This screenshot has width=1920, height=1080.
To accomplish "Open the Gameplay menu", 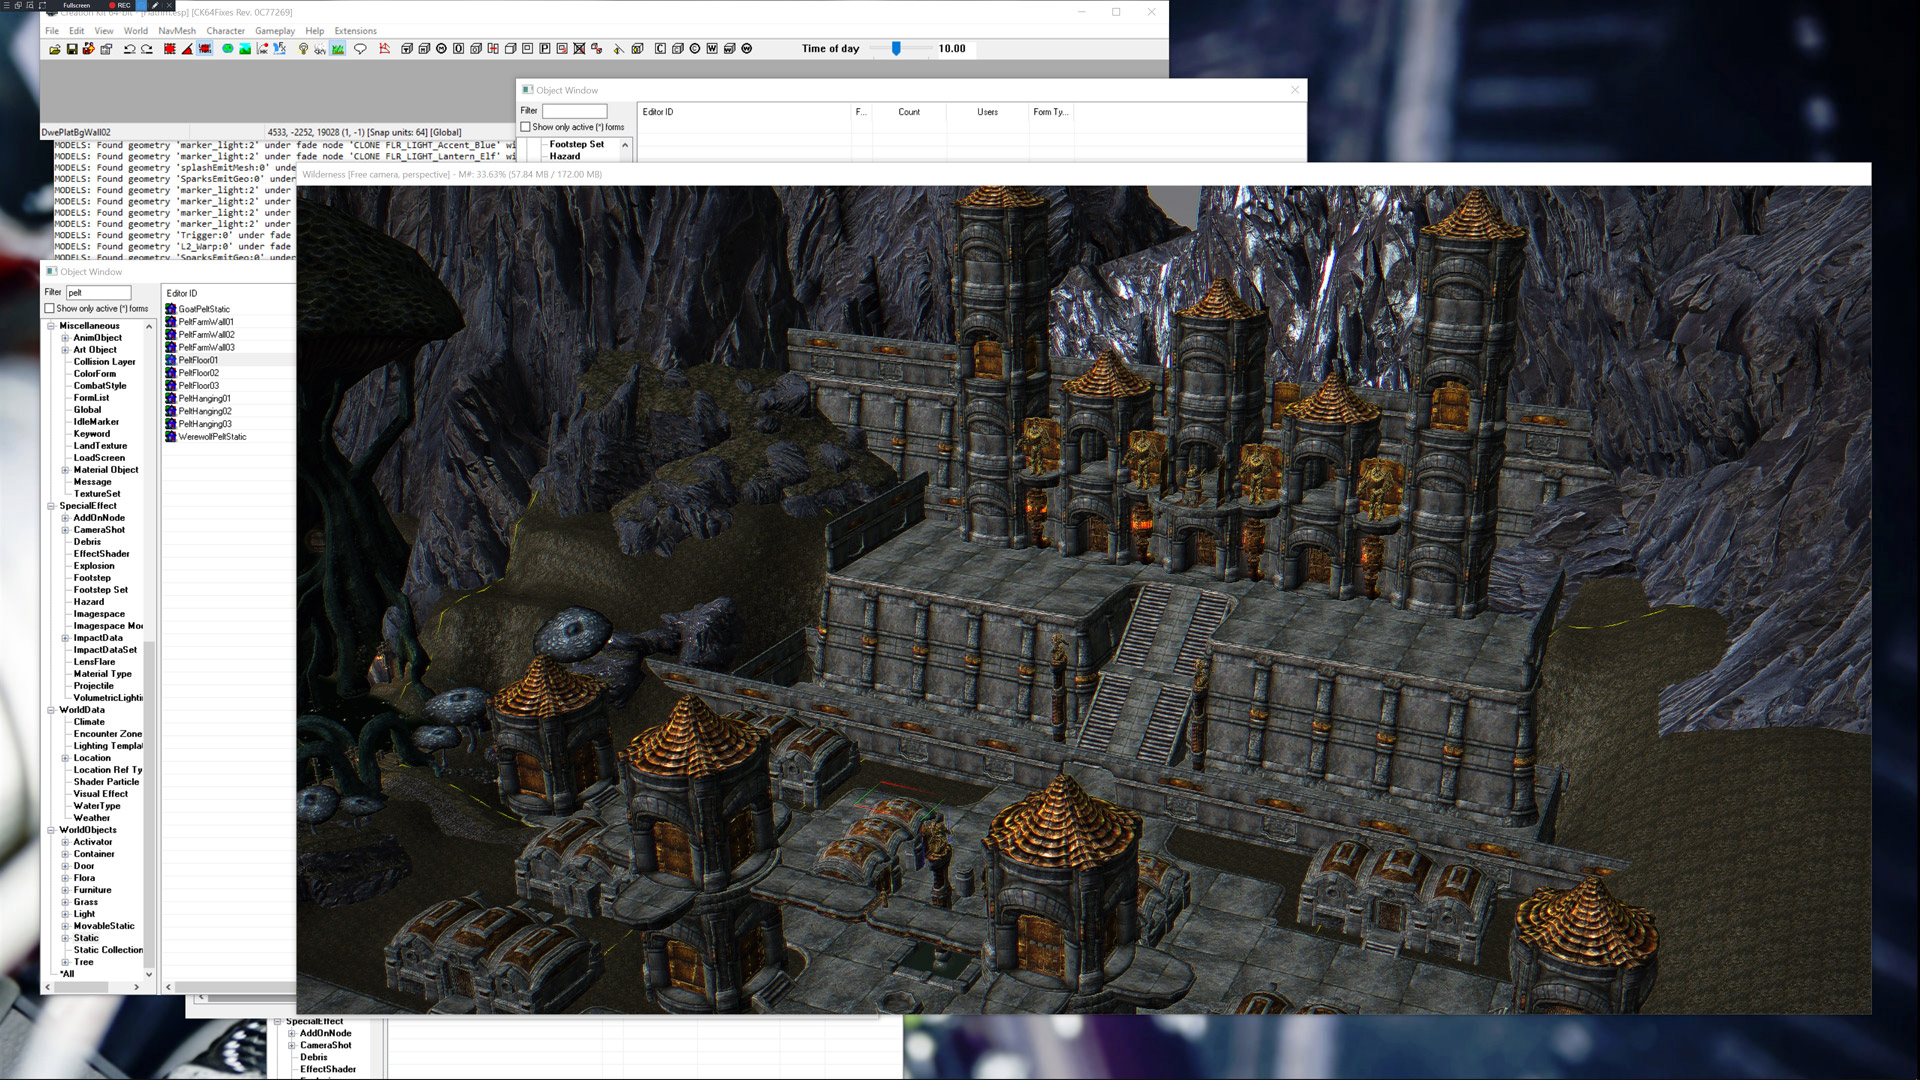I will pos(274,31).
